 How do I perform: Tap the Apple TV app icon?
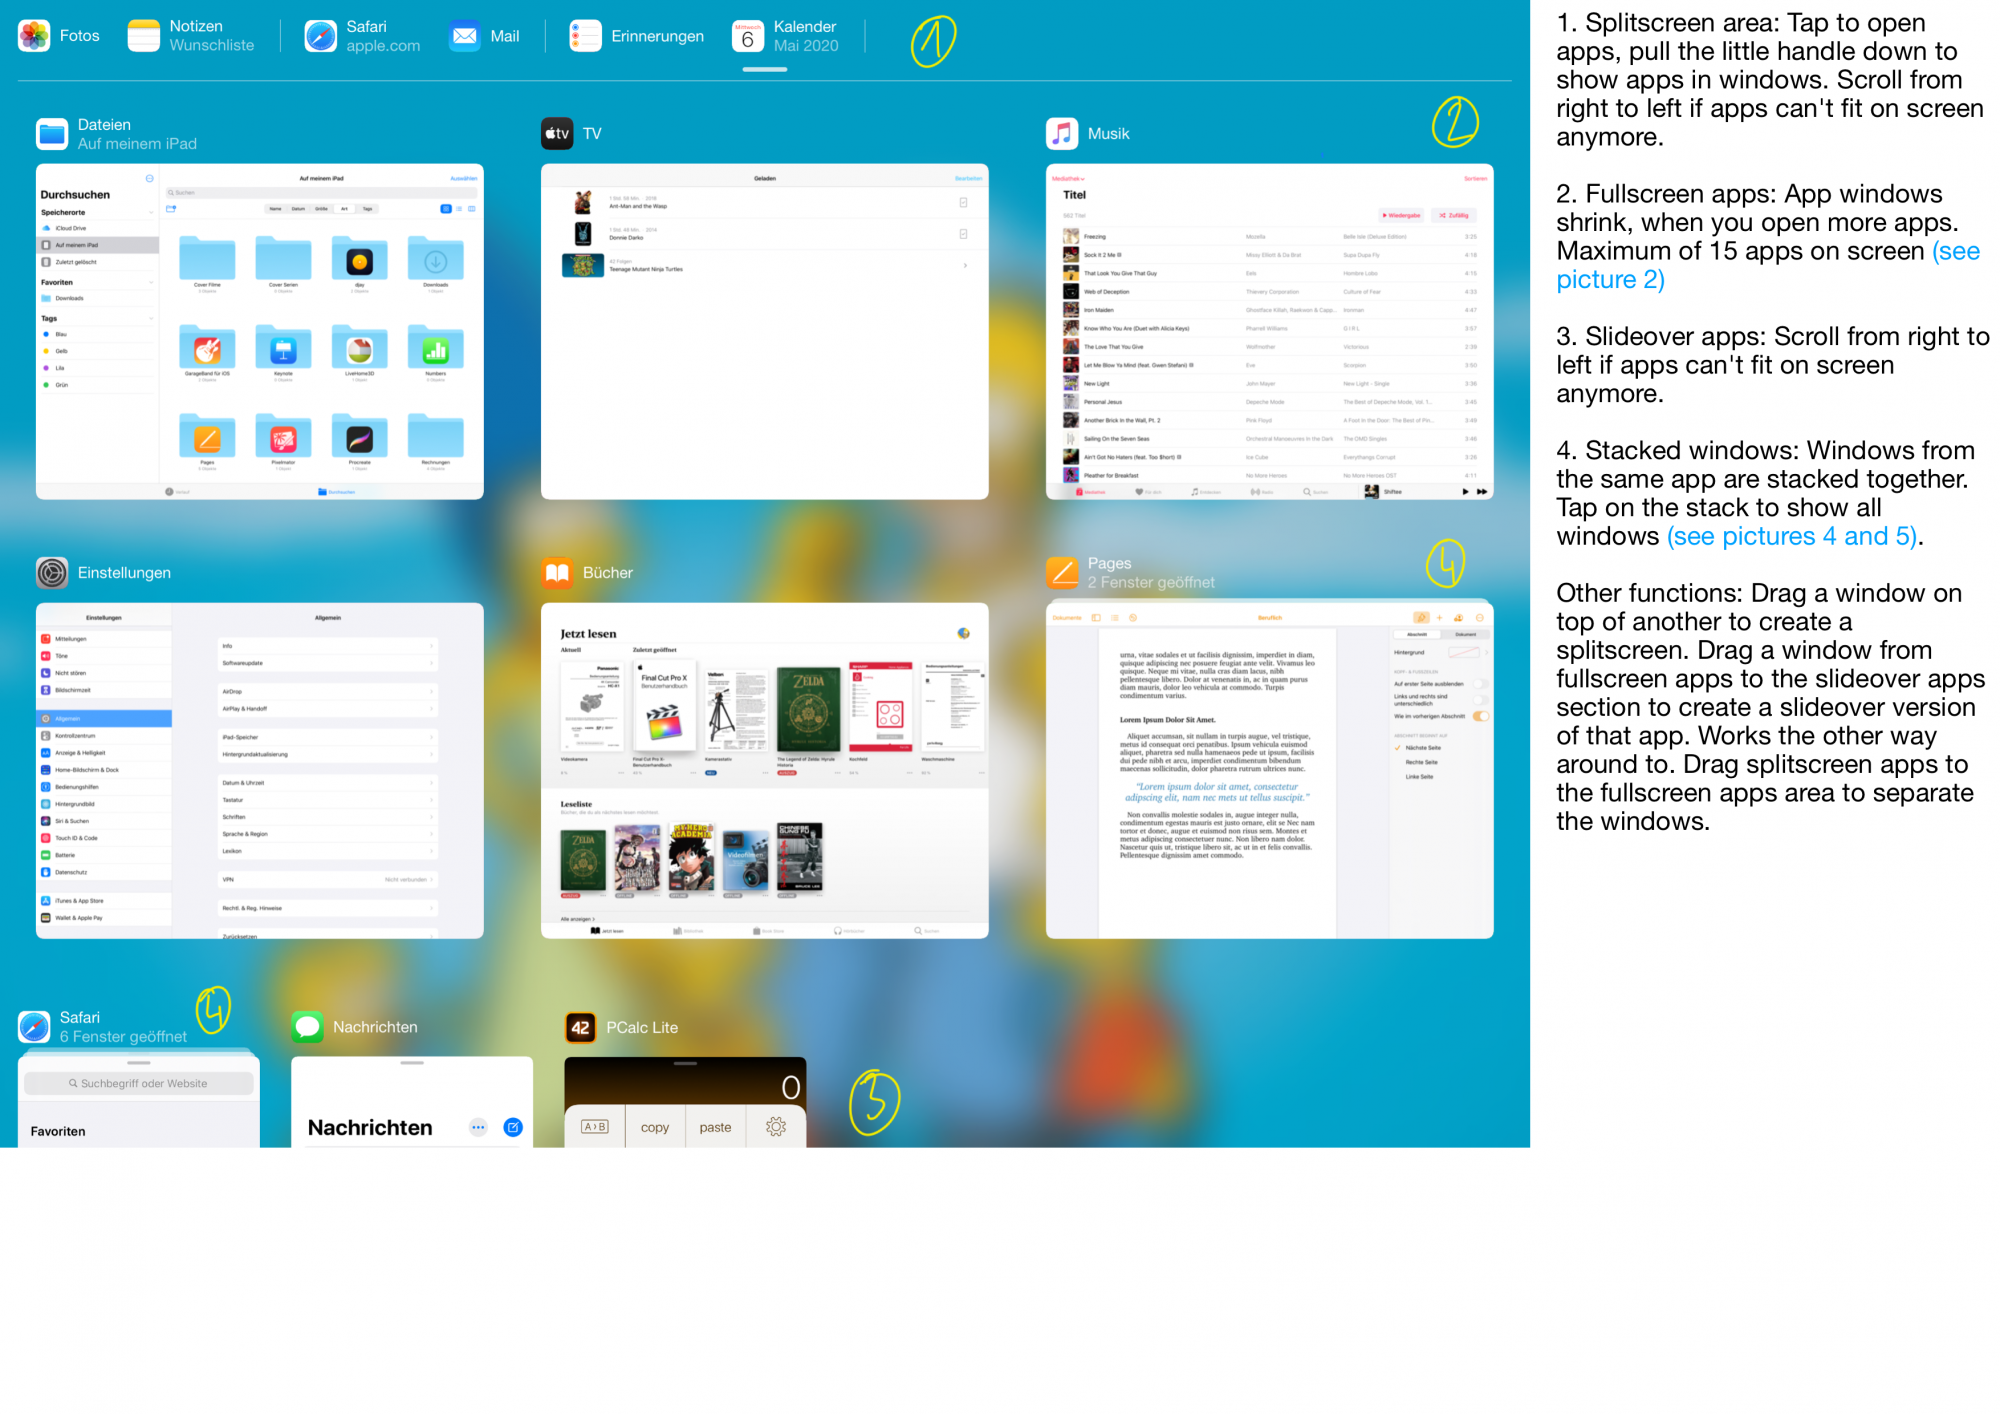(557, 133)
